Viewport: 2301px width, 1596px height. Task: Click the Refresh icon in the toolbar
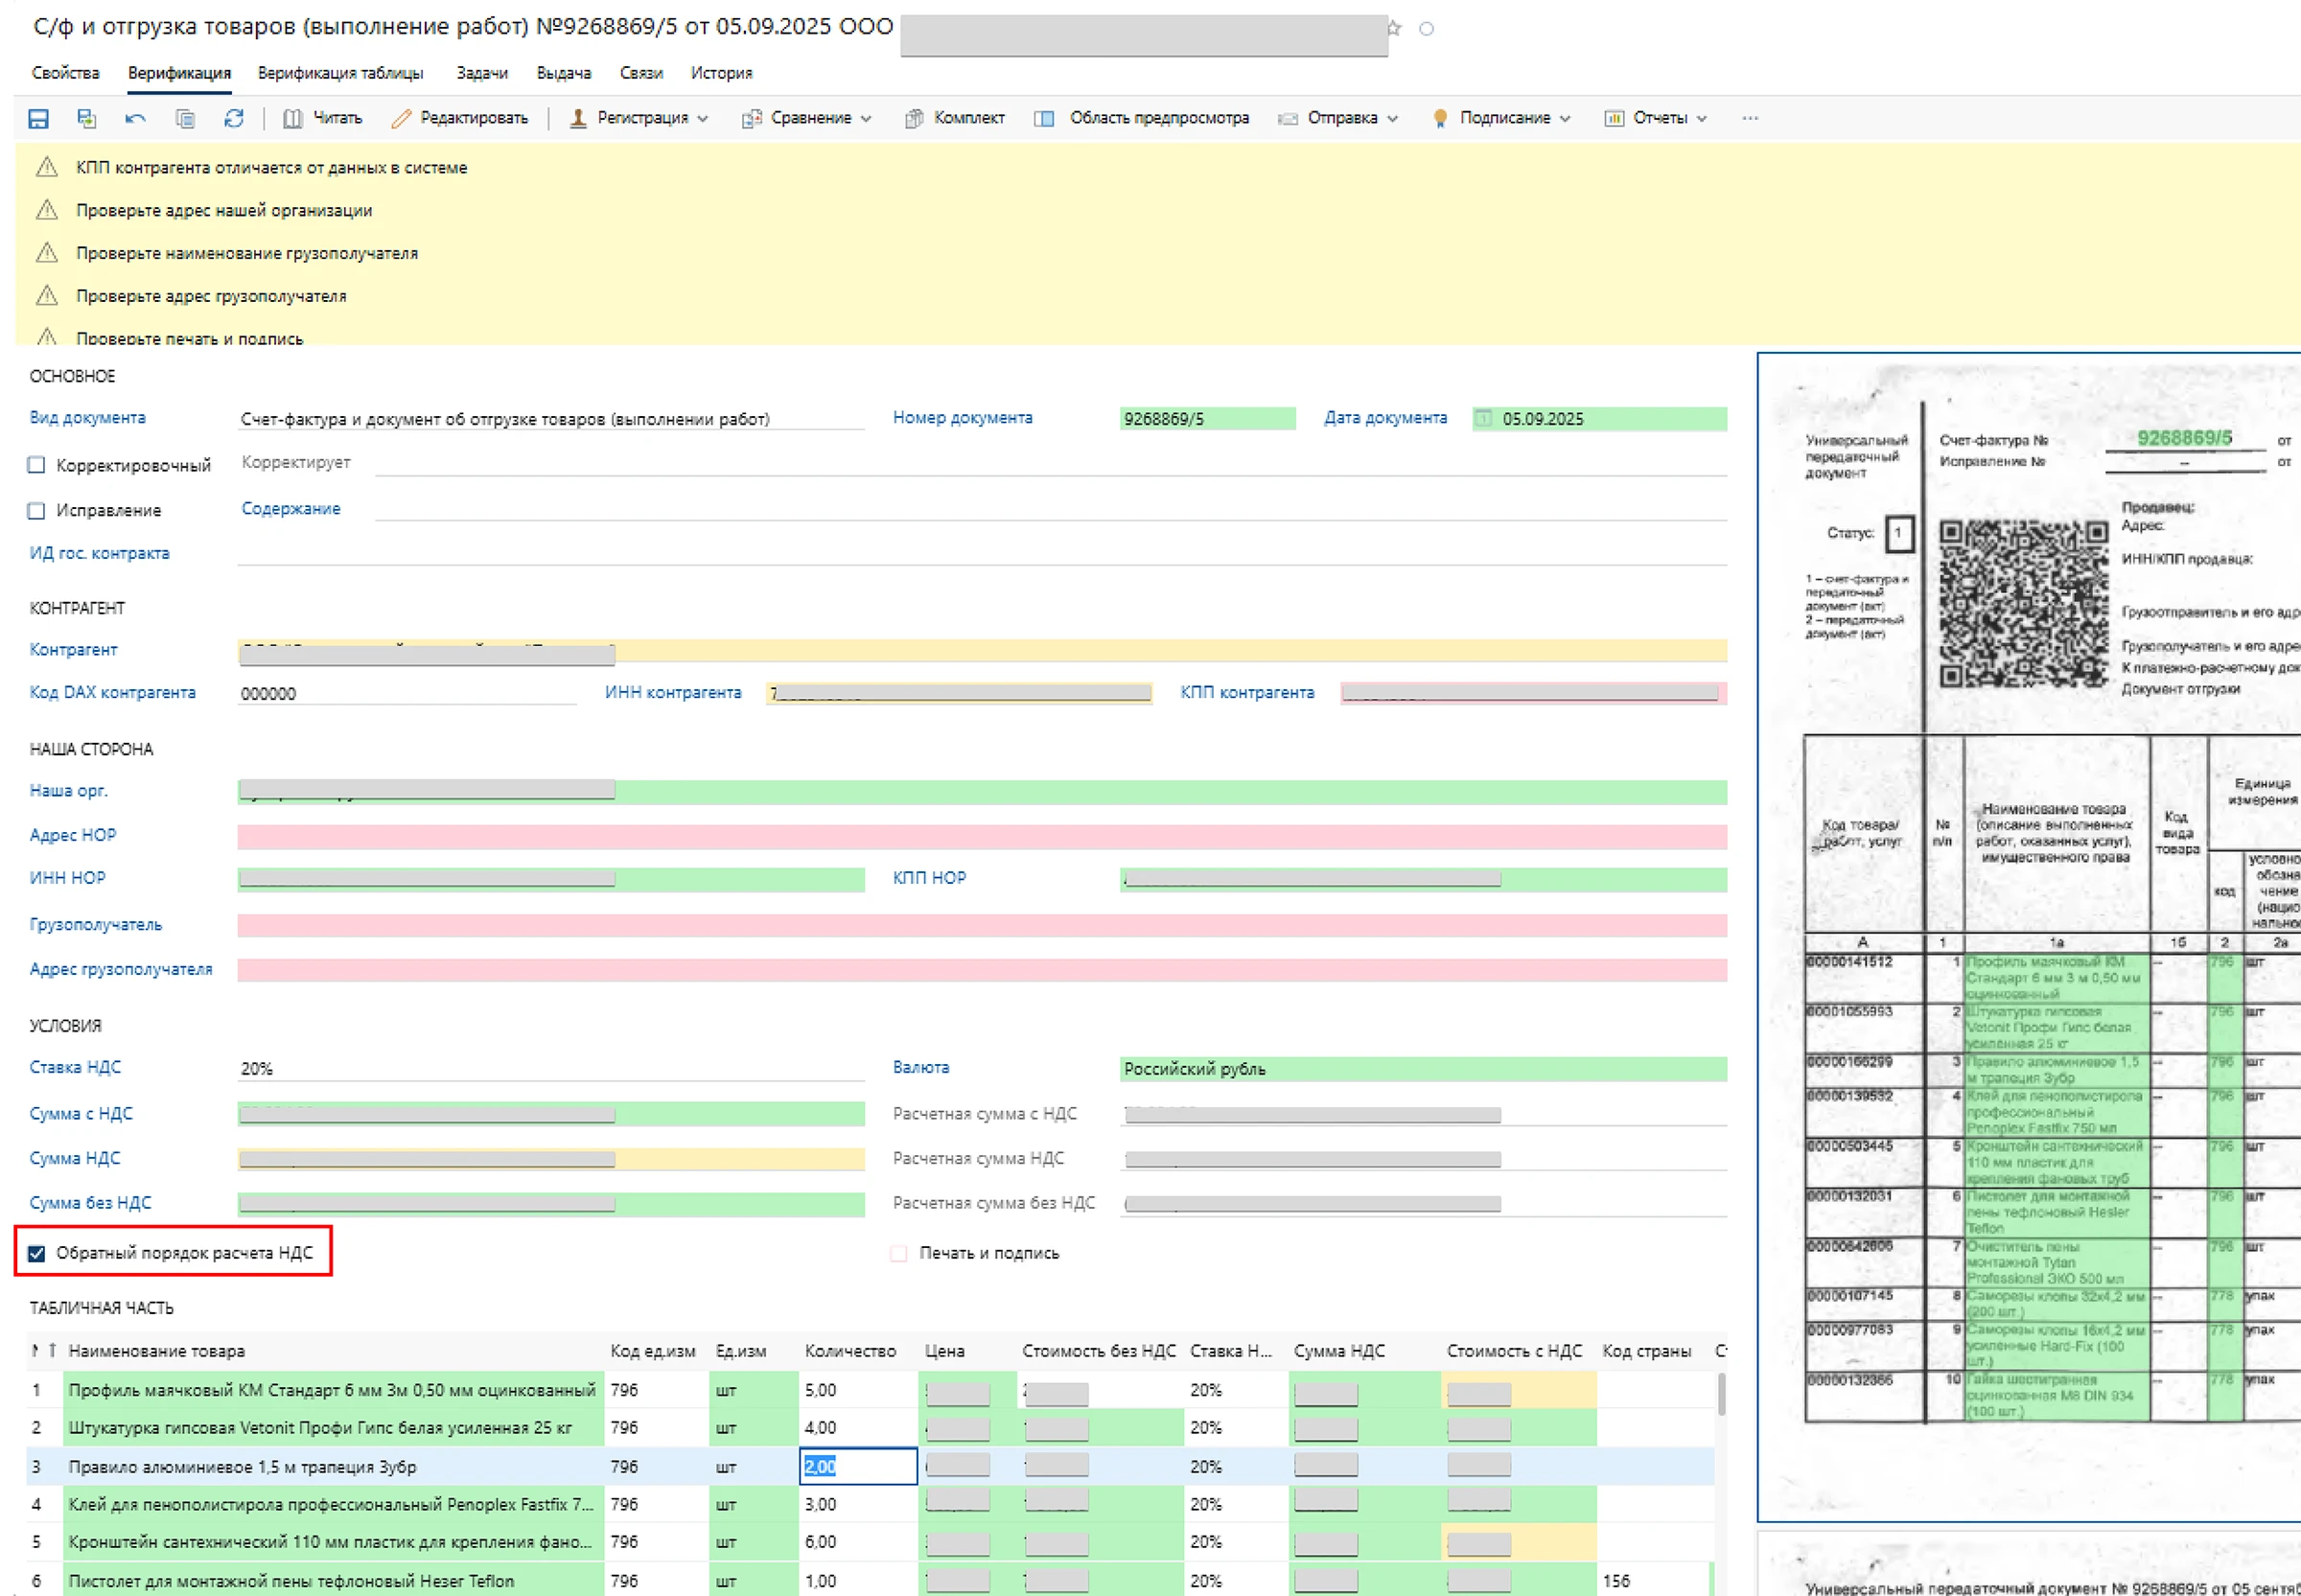233,119
